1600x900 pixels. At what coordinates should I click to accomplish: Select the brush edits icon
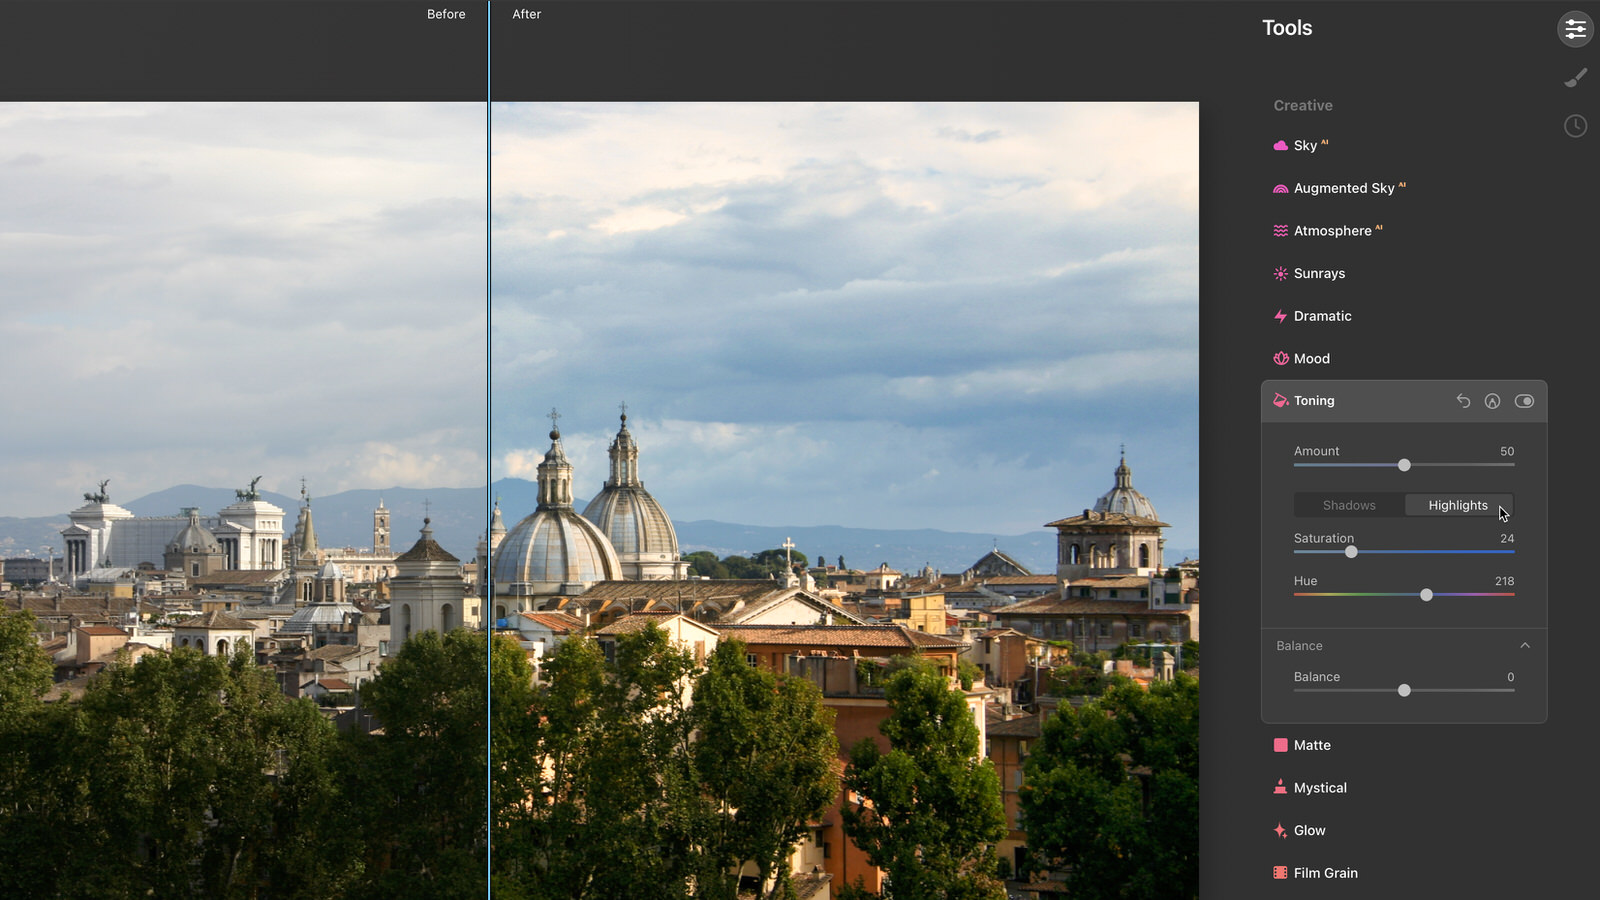(1575, 78)
